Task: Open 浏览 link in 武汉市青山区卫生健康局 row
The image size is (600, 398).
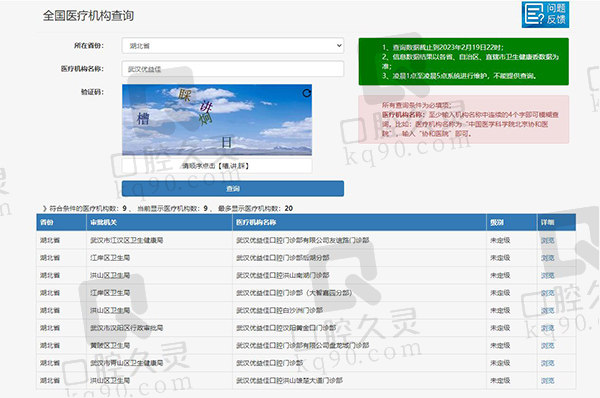Action: coord(548,363)
